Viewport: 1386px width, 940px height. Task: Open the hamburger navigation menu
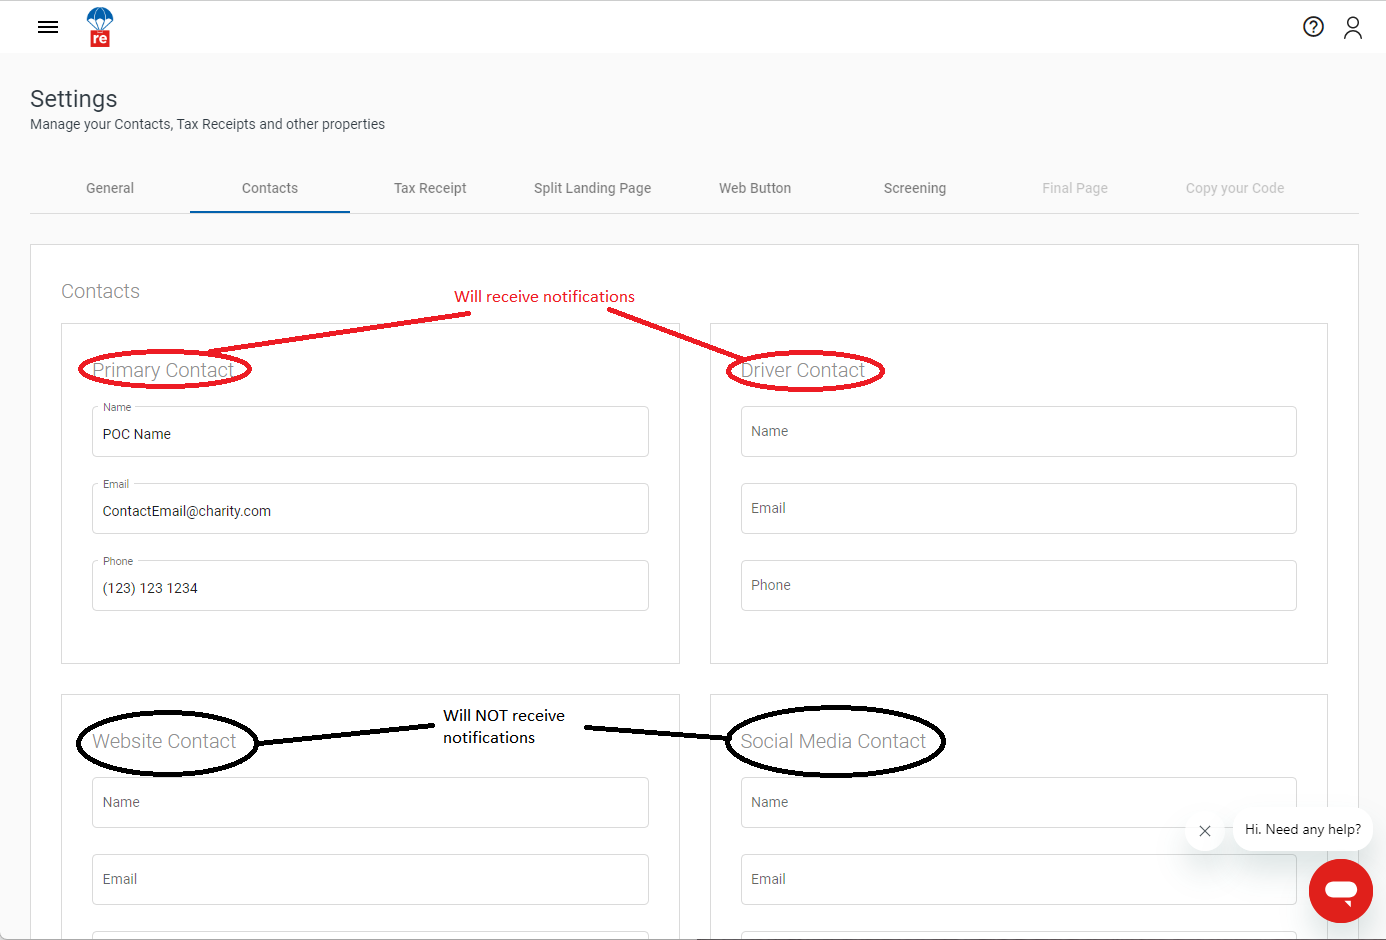point(48,27)
